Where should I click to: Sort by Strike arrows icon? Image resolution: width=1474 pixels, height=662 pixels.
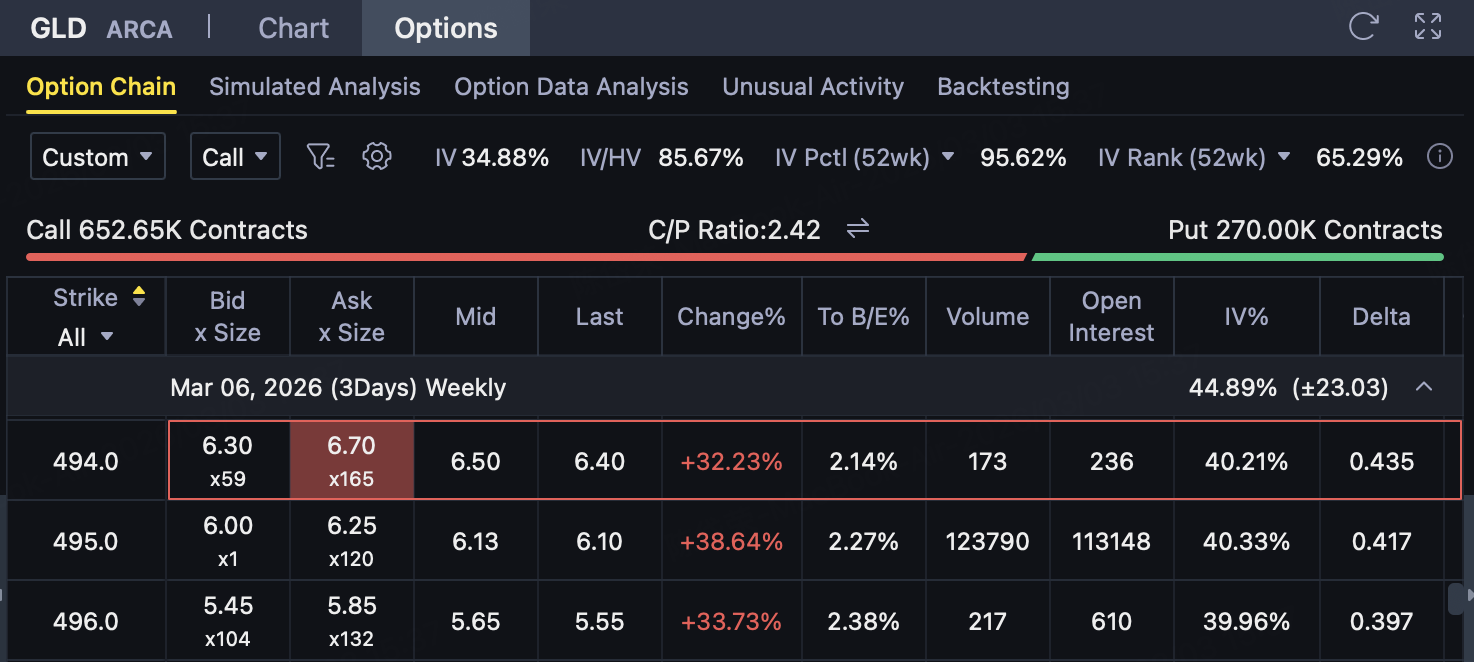pos(139,297)
